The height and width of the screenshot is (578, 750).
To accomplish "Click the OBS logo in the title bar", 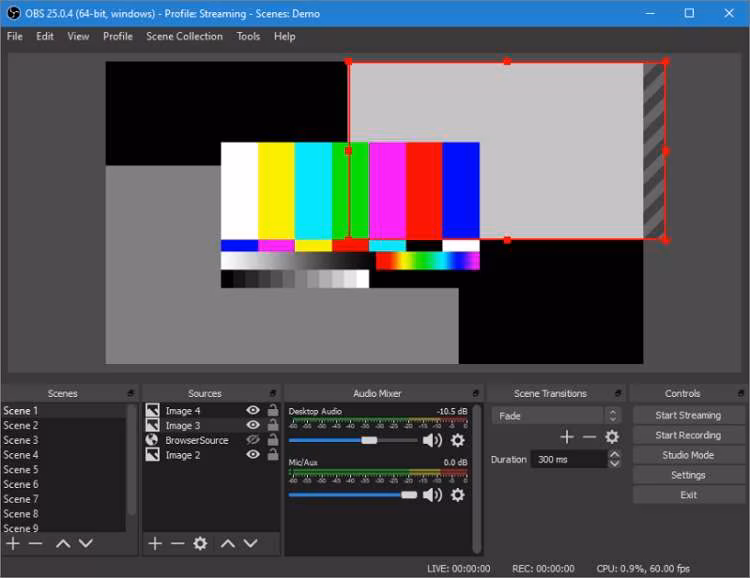I will click(13, 13).
